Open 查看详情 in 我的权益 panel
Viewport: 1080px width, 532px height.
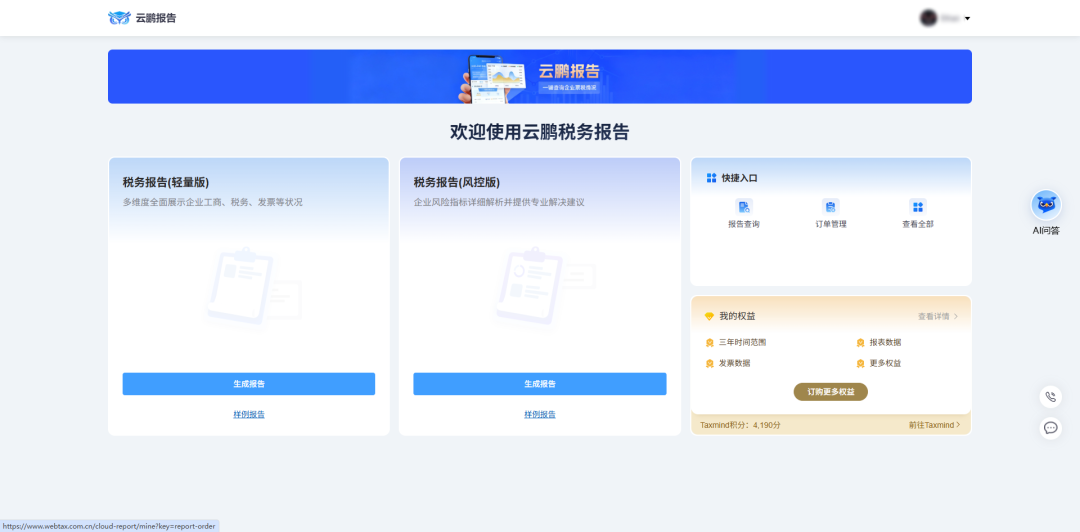tap(937, 316)
